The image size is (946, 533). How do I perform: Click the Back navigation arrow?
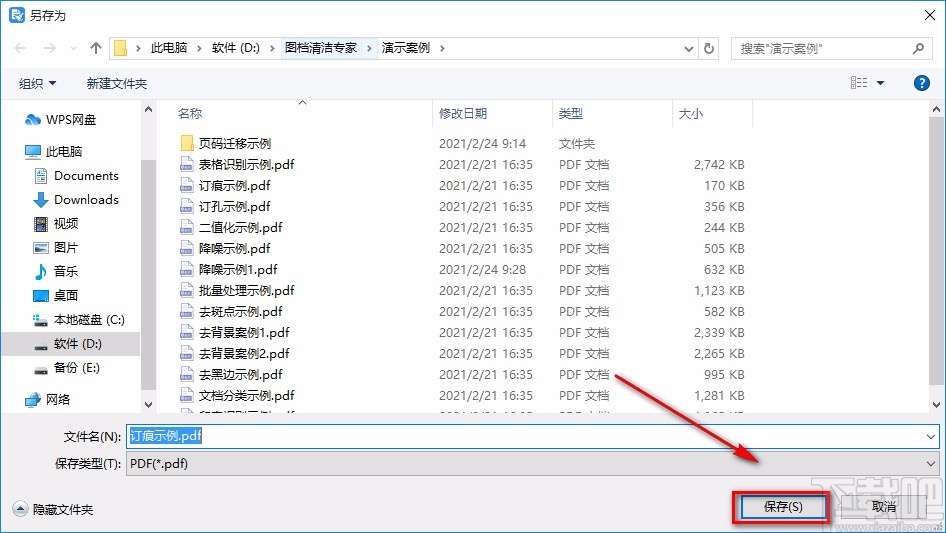pyautogui.click(x=20, y=48)
